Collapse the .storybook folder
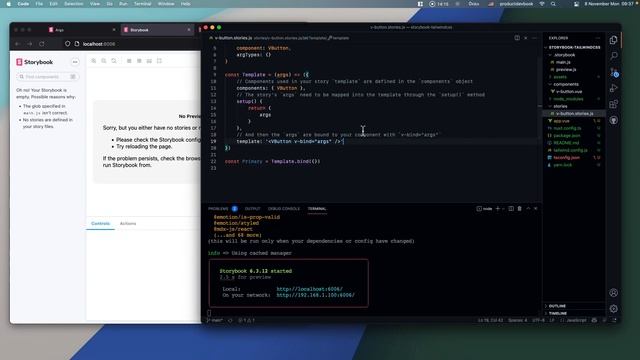 (573, 55)
